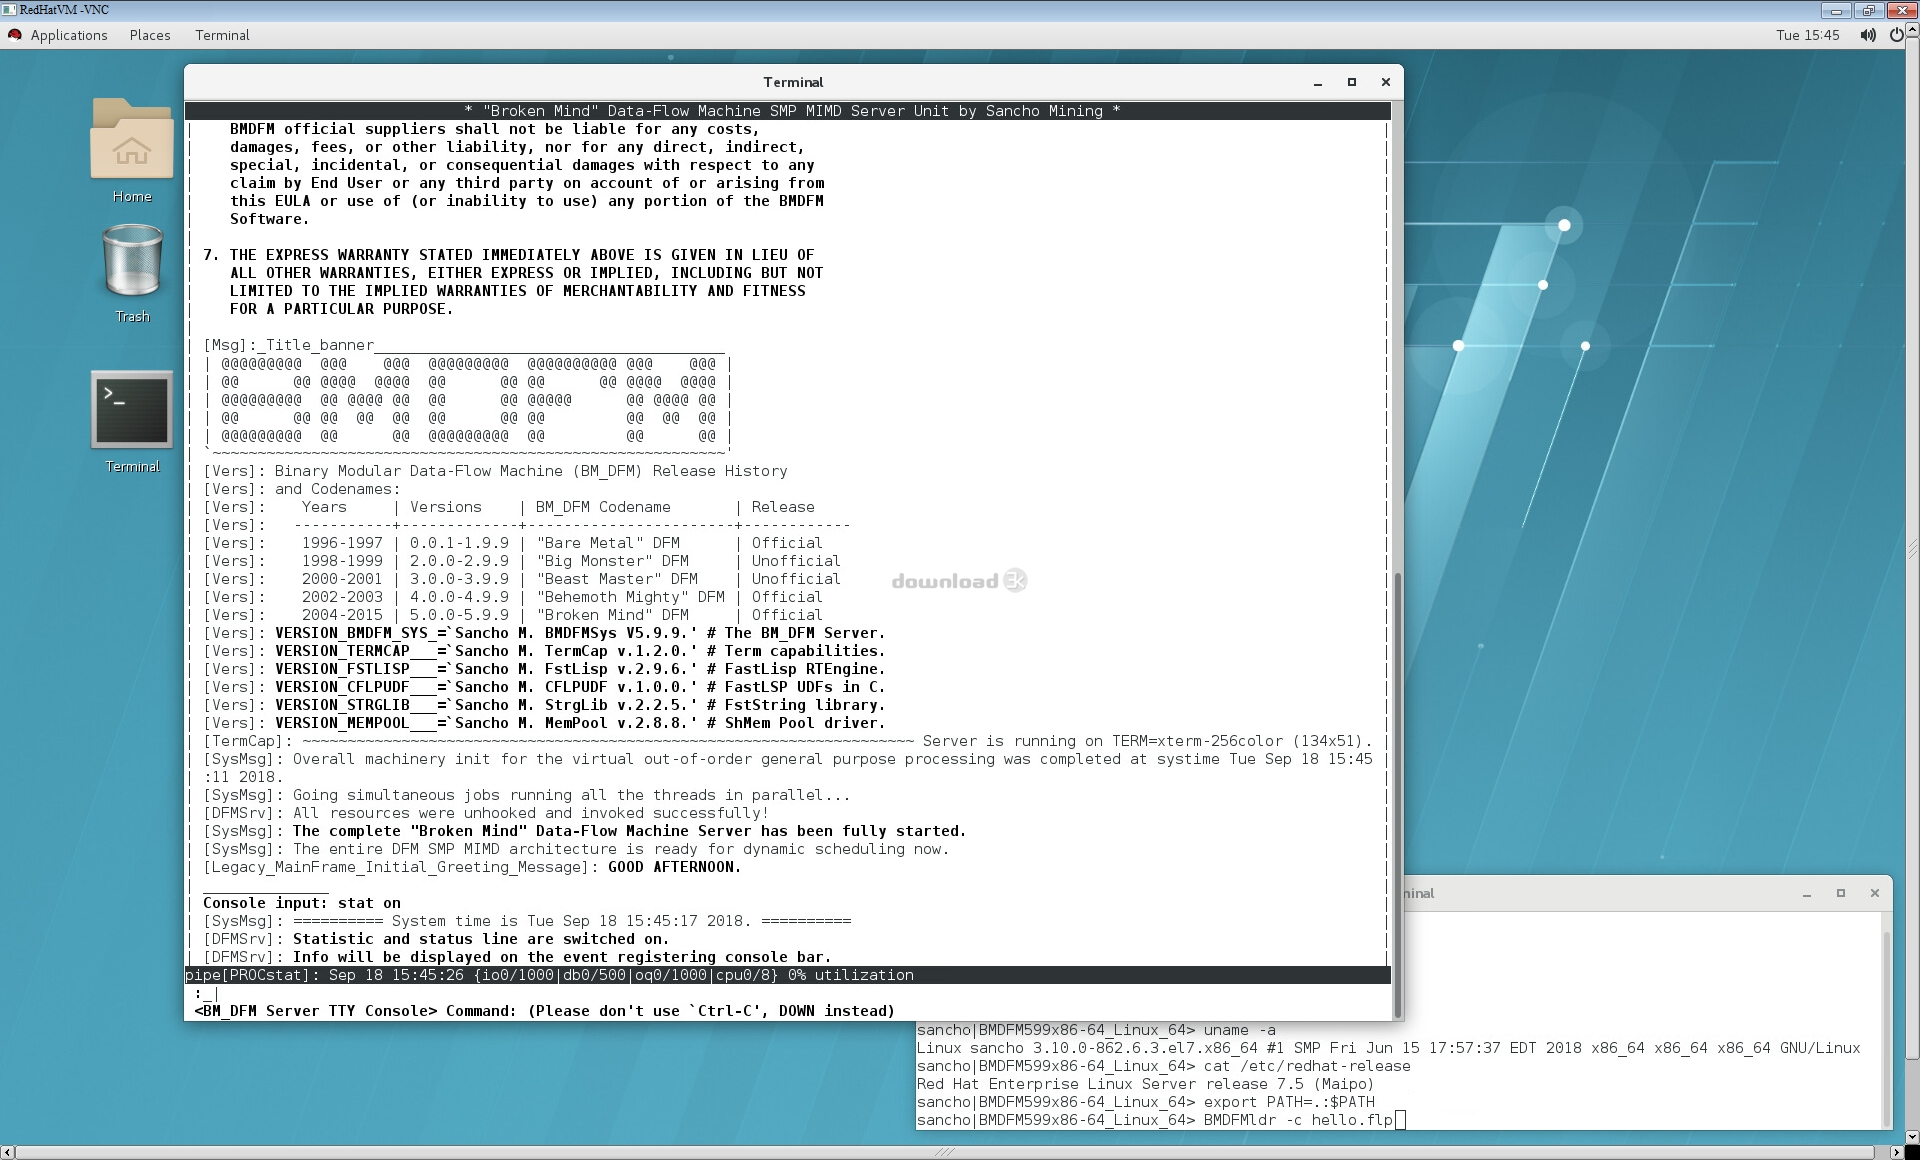The width and height of the screenshot is (1920, 1160).
Task: Select the Home folder desktop icon
Action: coord(132,151)
